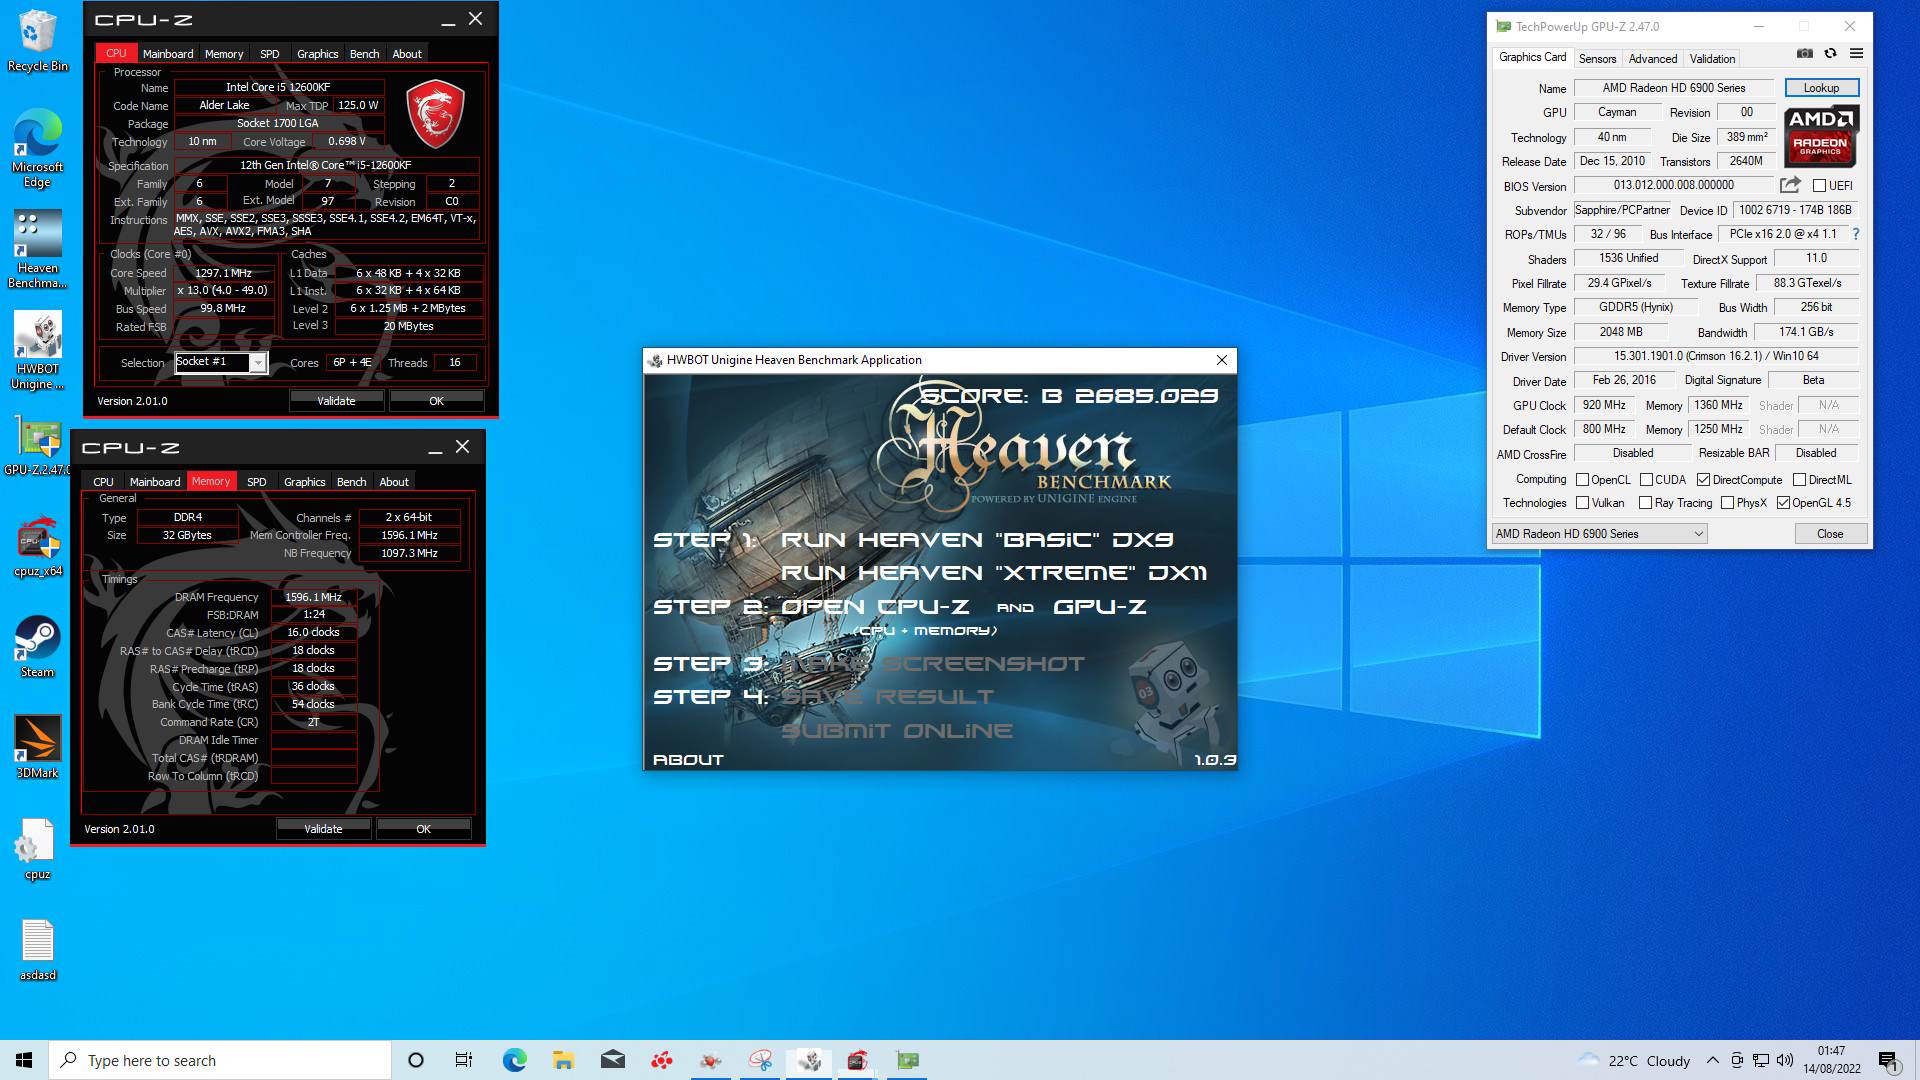Toggle UEFI checkbox in GPU-Z
This screenshot has width=1920, height=1080.
[x=1819, y=186]
